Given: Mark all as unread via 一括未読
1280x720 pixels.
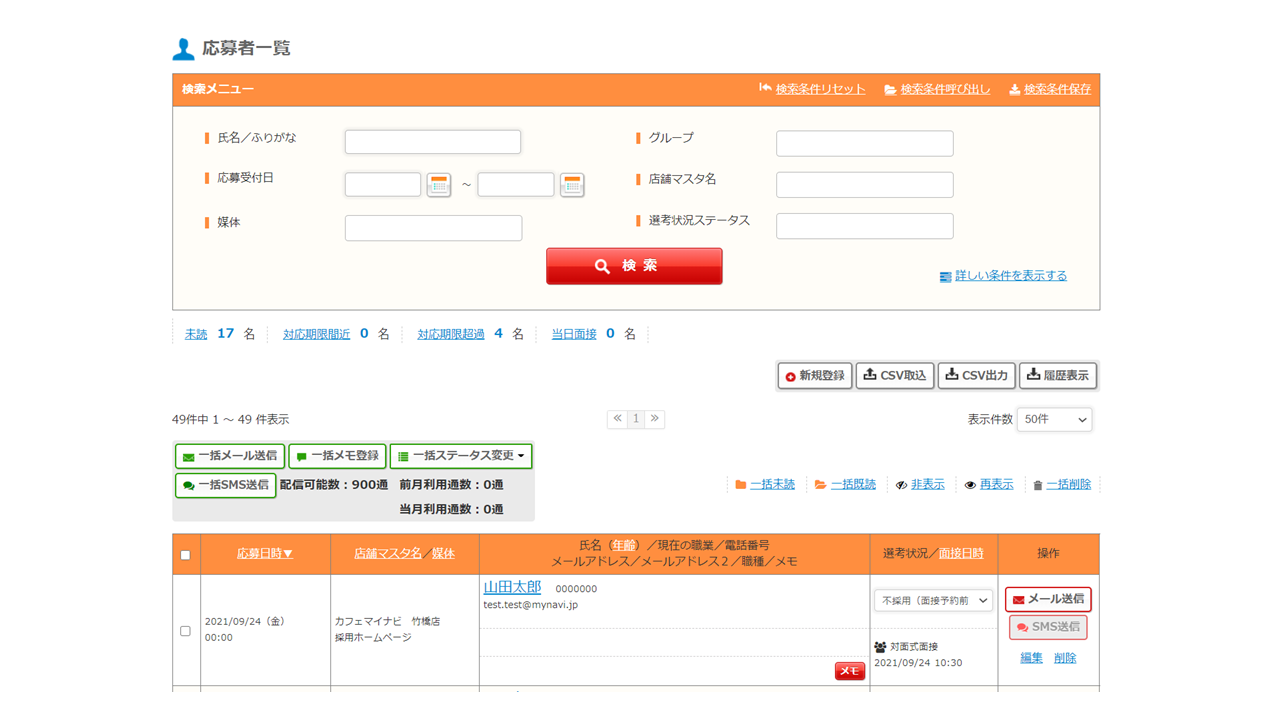Looking at the screenshot, I should (x=772, y=485).
